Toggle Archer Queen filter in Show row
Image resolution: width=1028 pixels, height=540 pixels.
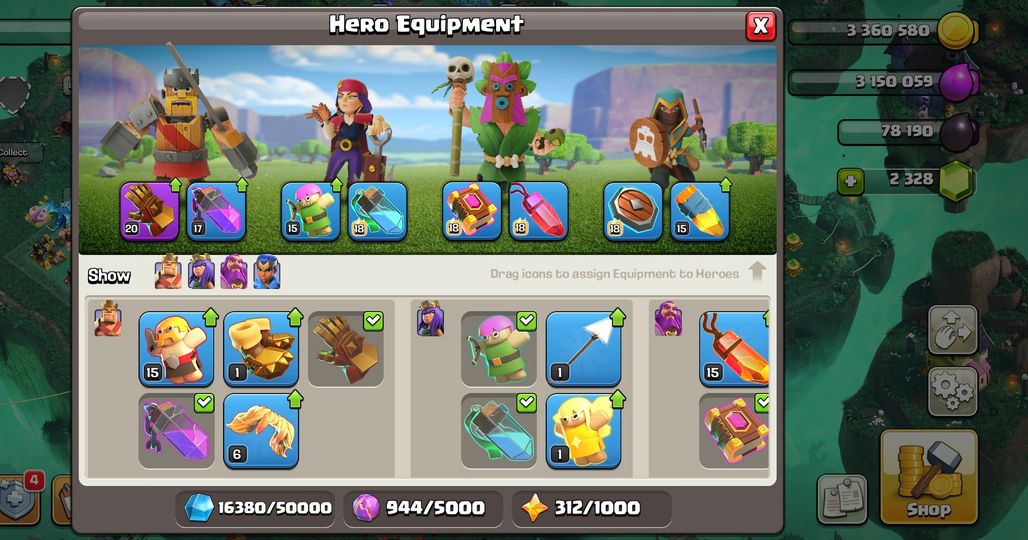pos(201,272)
